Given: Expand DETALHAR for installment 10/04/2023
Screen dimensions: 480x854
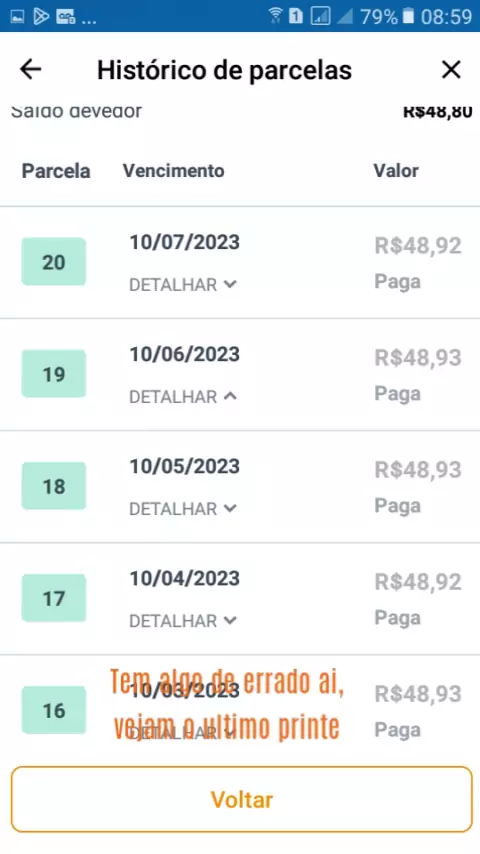Looking at the screenshot, I should pyautogui.click(x=183, y=621).
